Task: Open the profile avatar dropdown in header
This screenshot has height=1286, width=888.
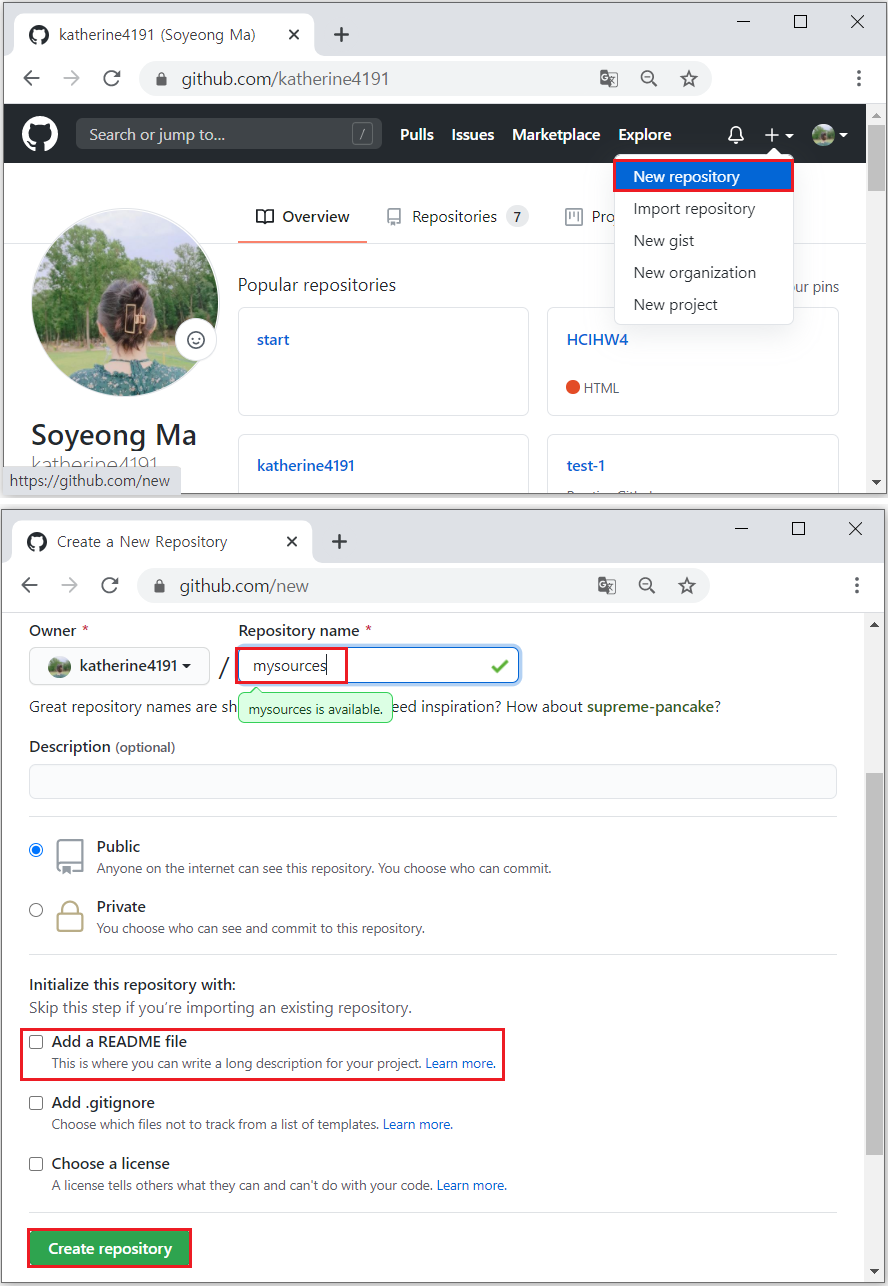Action: (830, 135)
